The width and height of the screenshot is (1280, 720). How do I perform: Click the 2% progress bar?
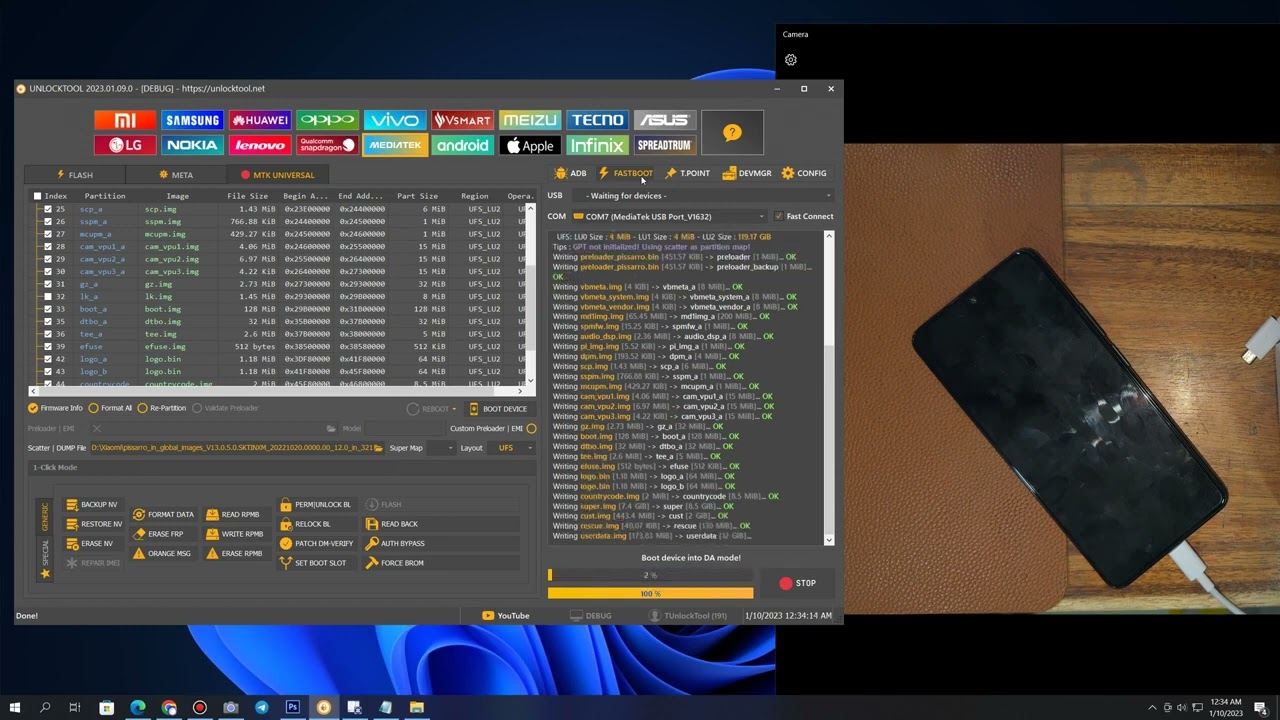tap(650, 575)
